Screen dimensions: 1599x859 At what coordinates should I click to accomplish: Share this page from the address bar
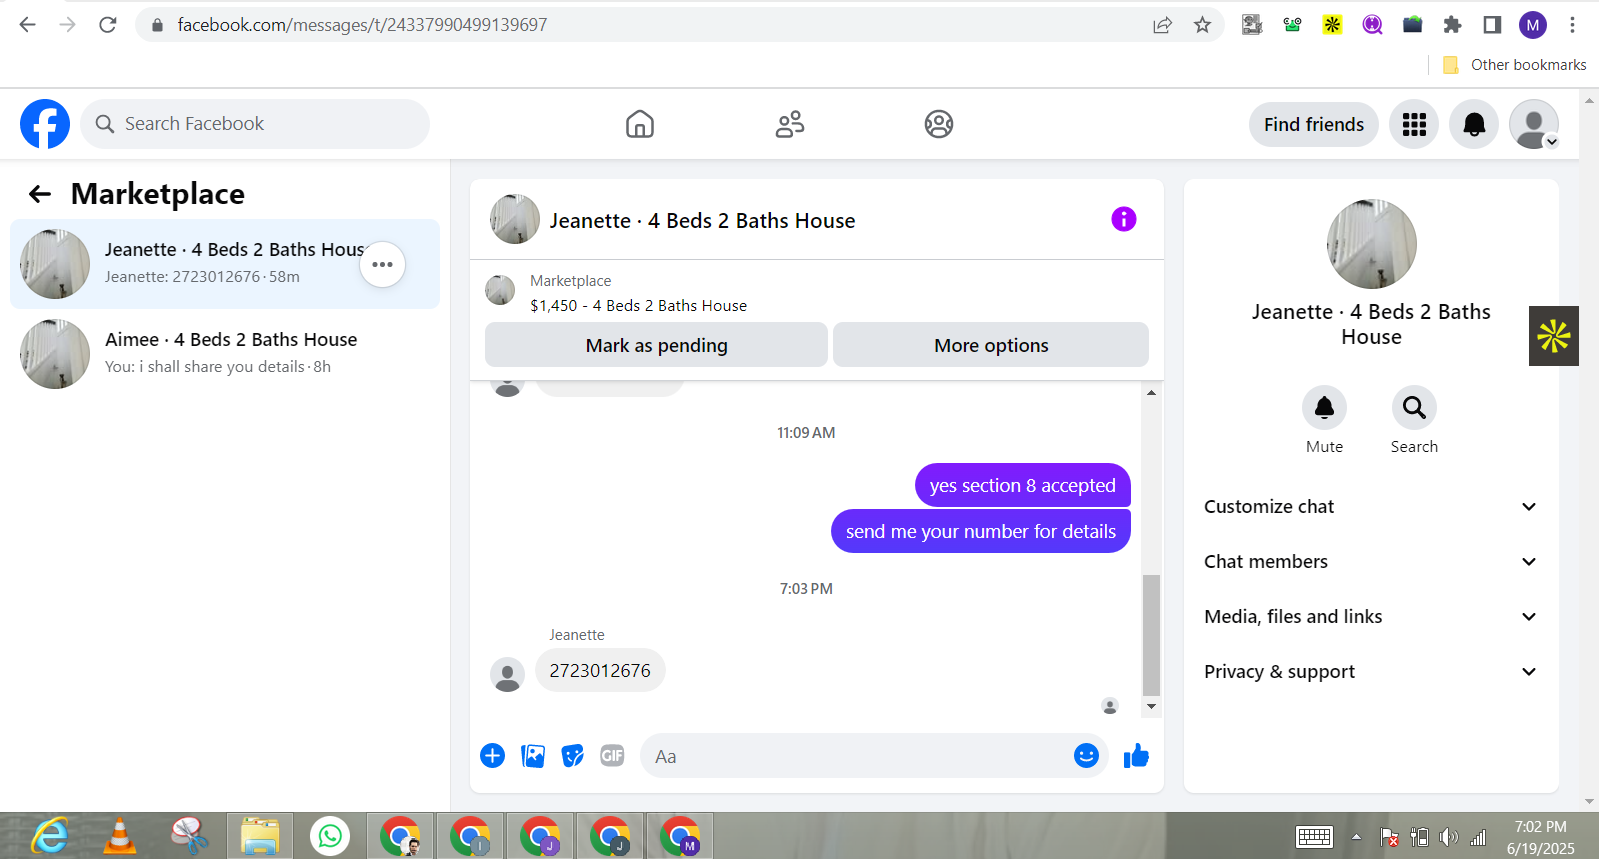click(1162, 25)
